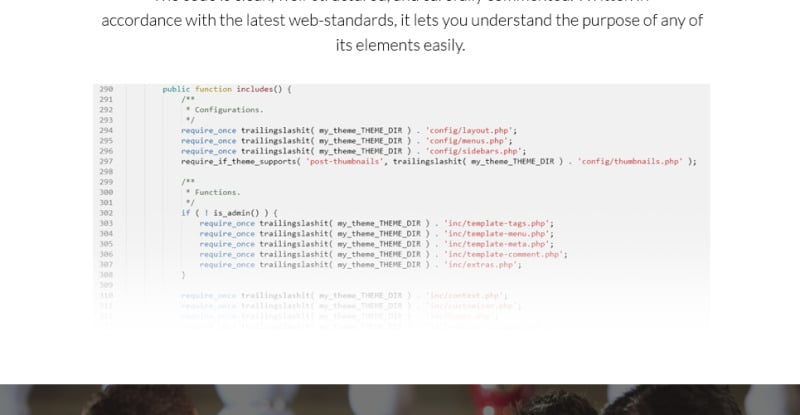
Task: Click line number 307
Action: click(x=106, y=264)
